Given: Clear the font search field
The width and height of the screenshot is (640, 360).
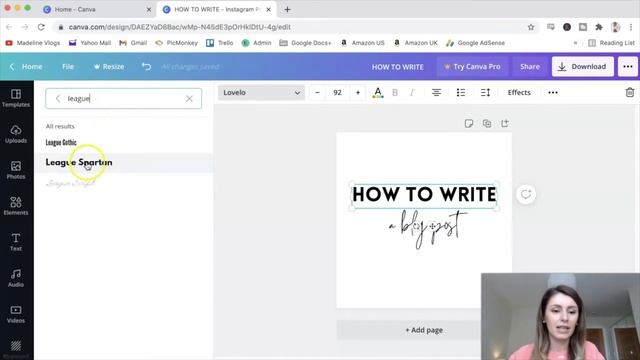Looking at the screenshot, I should click(189, 98).
